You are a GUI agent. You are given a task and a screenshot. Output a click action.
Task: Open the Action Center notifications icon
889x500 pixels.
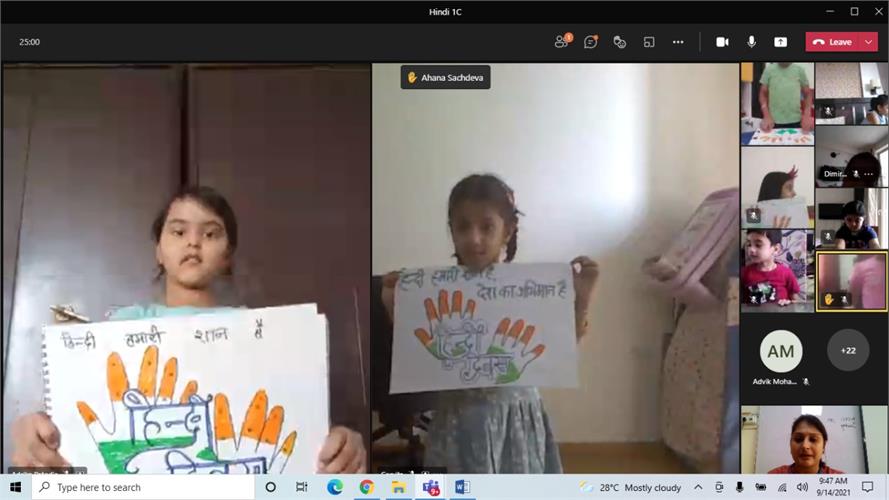(867, 488)
